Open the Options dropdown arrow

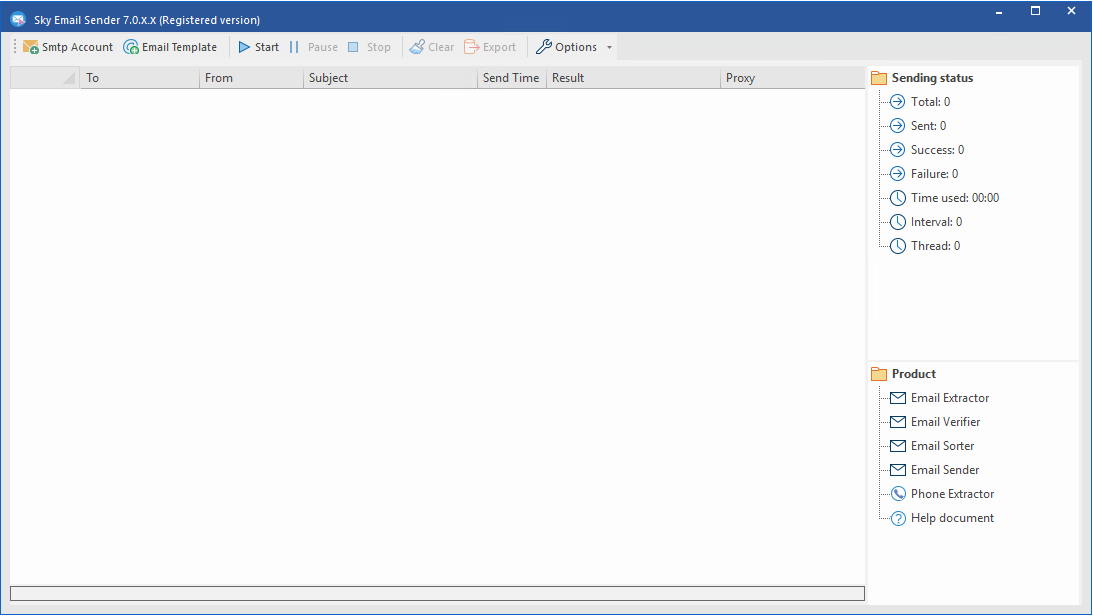click(609, 47)
